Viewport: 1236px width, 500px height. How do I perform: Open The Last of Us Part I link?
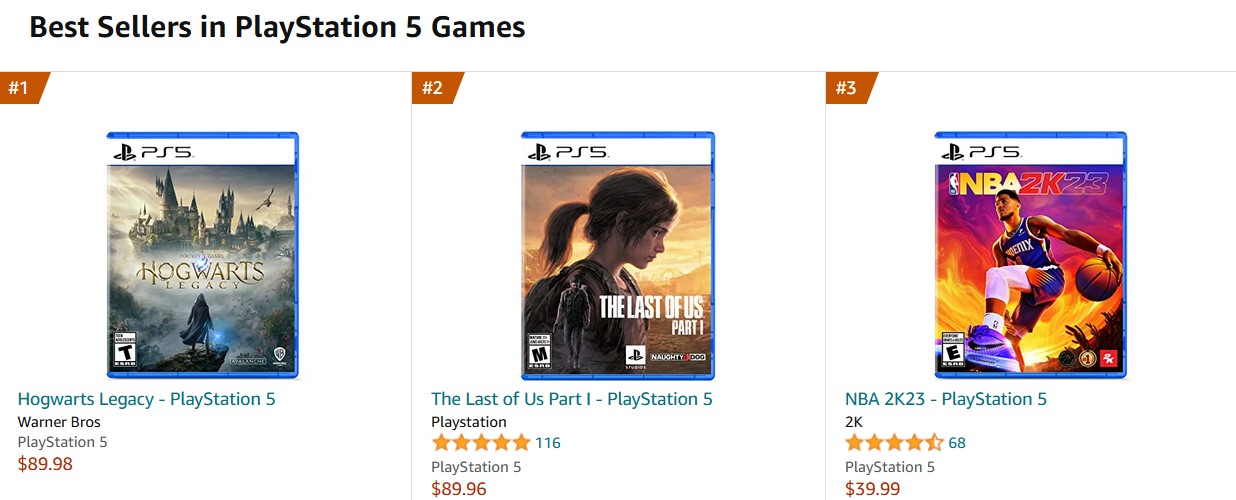pos(571,399)
